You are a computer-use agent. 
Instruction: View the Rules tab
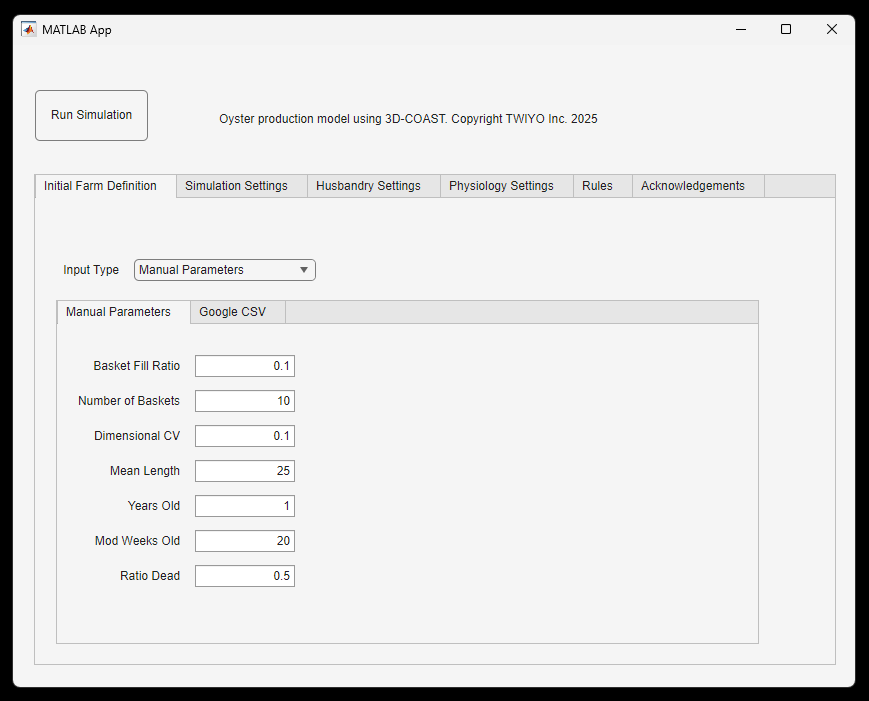[x=597, y=186]
